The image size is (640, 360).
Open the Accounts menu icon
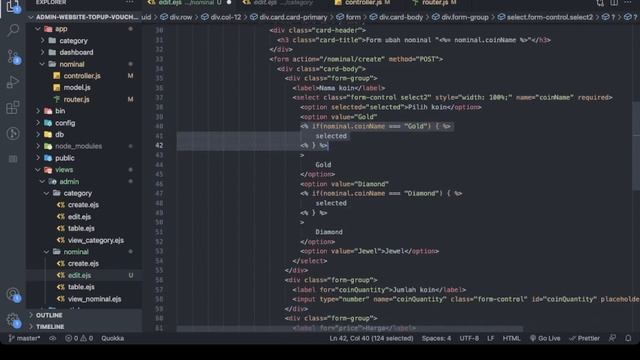[x=13, y=294]
